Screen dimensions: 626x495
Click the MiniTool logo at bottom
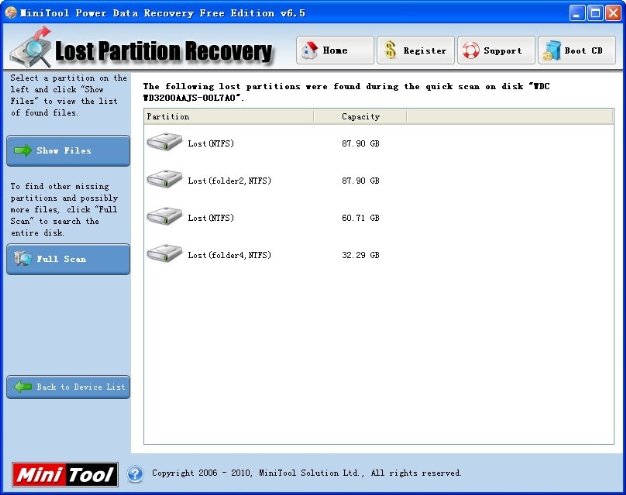click(x=65, y=475)
